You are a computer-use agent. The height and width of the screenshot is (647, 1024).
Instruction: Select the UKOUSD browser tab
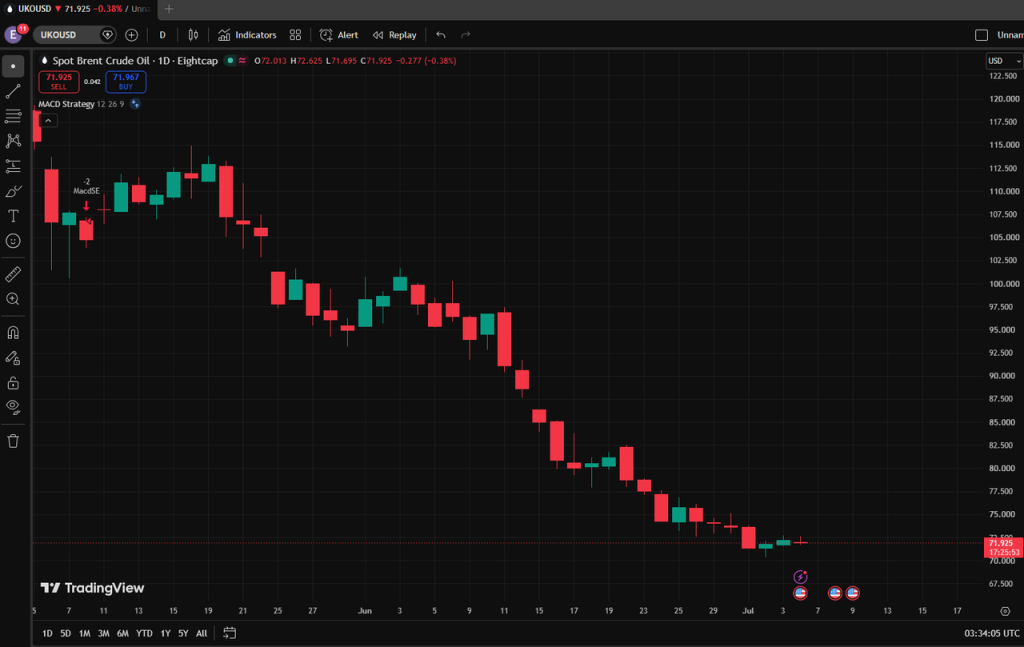(x=78, y=8)
